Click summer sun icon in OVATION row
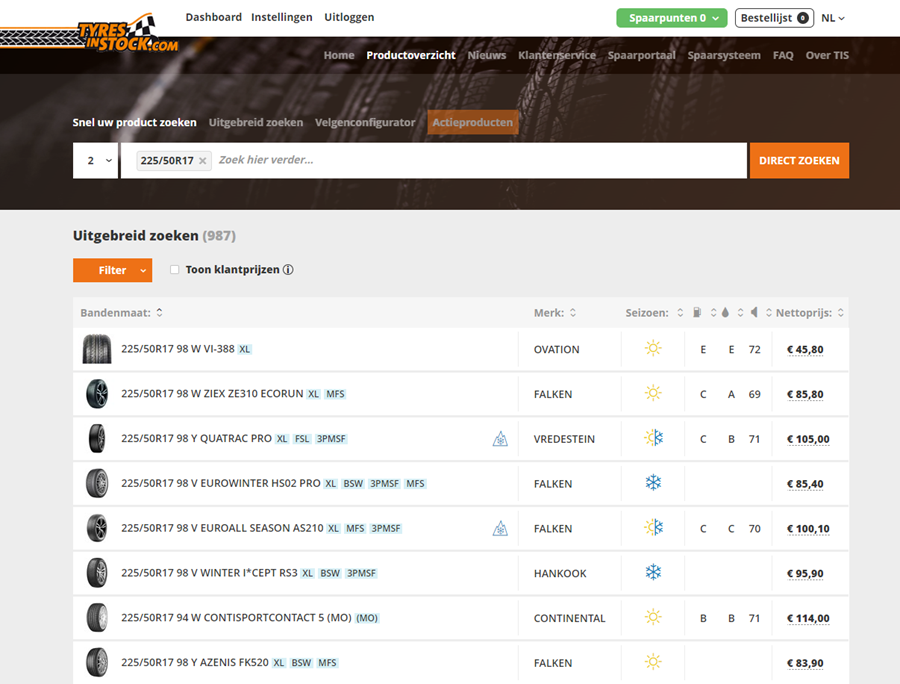 pos(653,348)
